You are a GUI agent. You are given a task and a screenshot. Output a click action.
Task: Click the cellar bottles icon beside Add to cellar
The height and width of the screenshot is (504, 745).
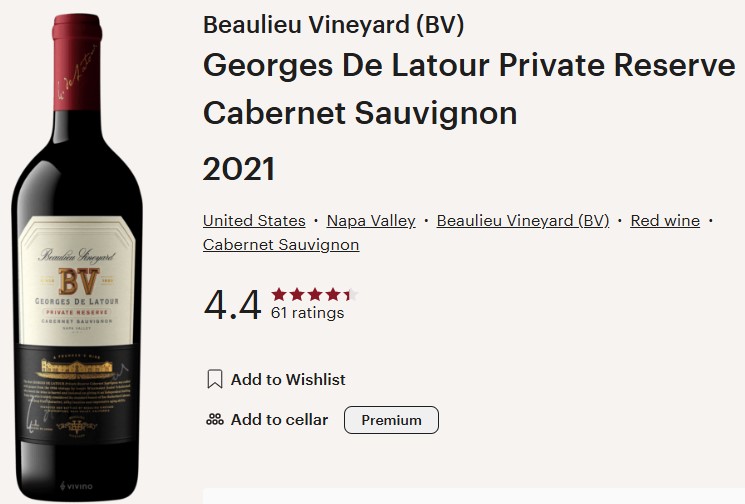tap(214, 420)
